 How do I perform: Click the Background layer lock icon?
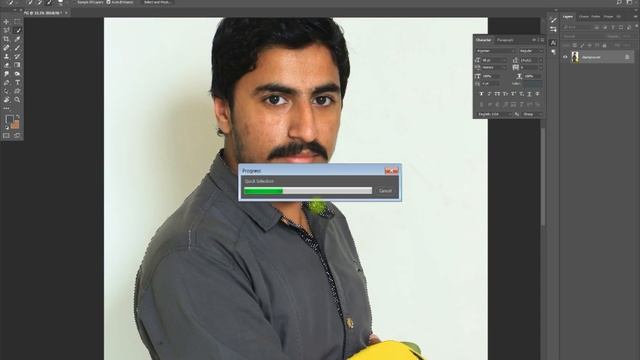point(627,57)
